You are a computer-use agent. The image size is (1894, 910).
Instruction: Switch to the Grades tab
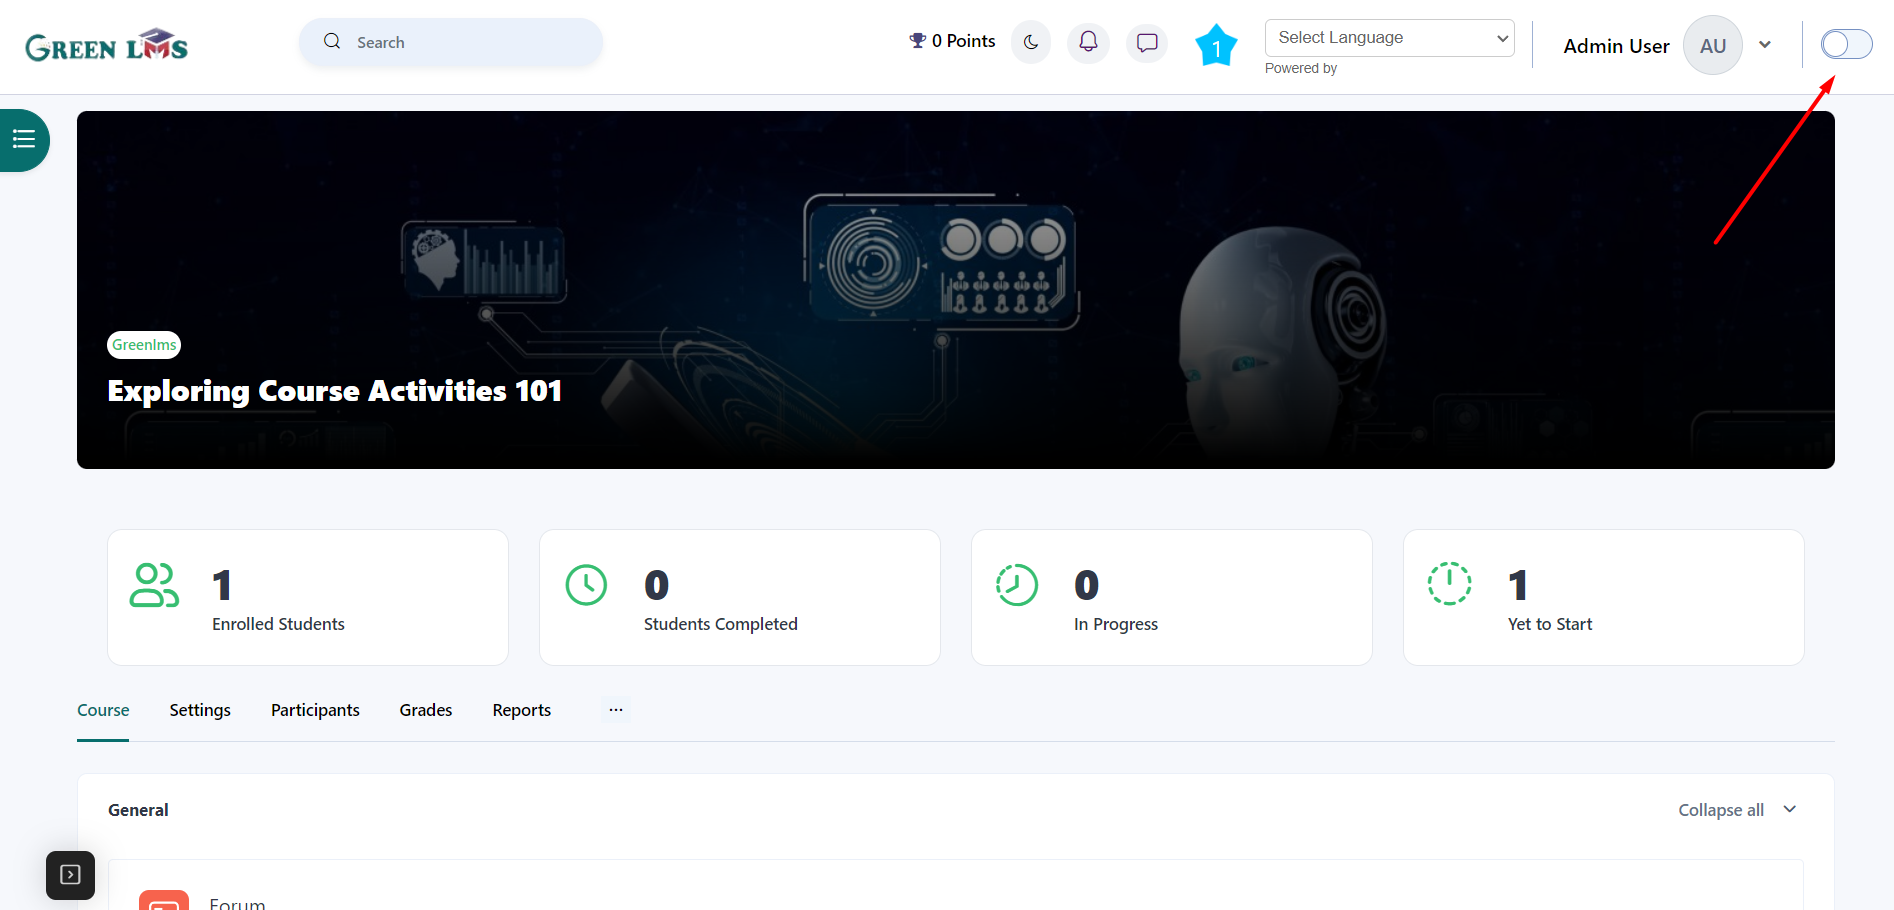pyautogui.click(x=426, y=710)
